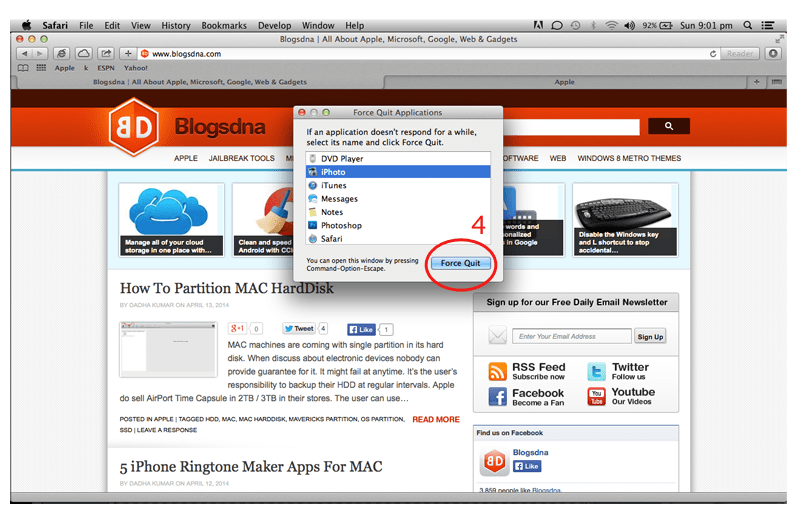This screenshot has height=505, width=800.
Task: Reload the page with refresh icon
Action: [713, 54]
